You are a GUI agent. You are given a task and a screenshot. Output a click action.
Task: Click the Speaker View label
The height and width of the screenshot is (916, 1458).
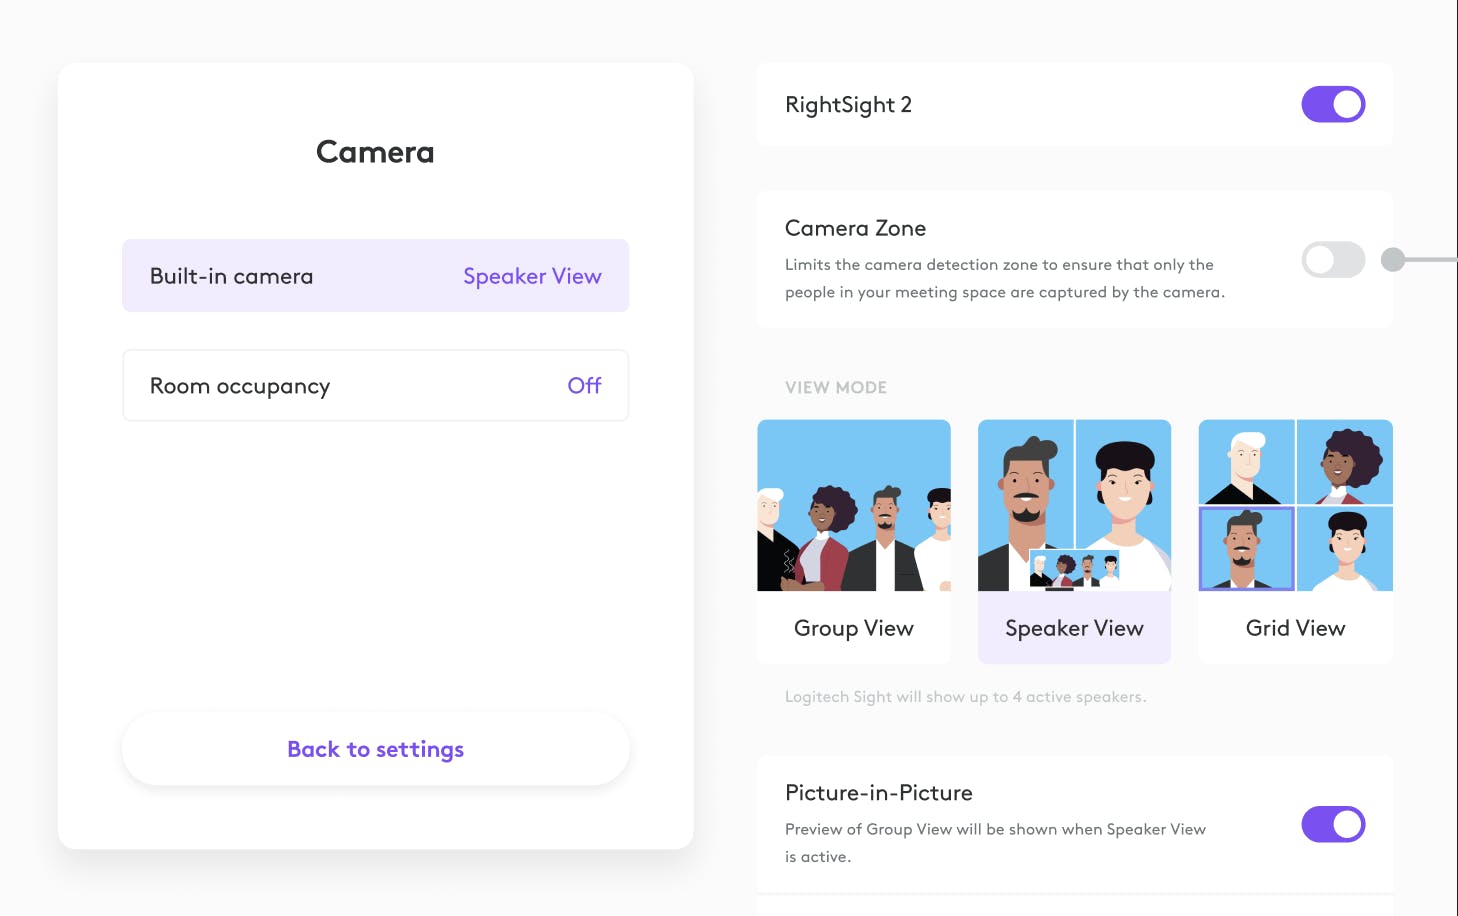[1074, 628]
